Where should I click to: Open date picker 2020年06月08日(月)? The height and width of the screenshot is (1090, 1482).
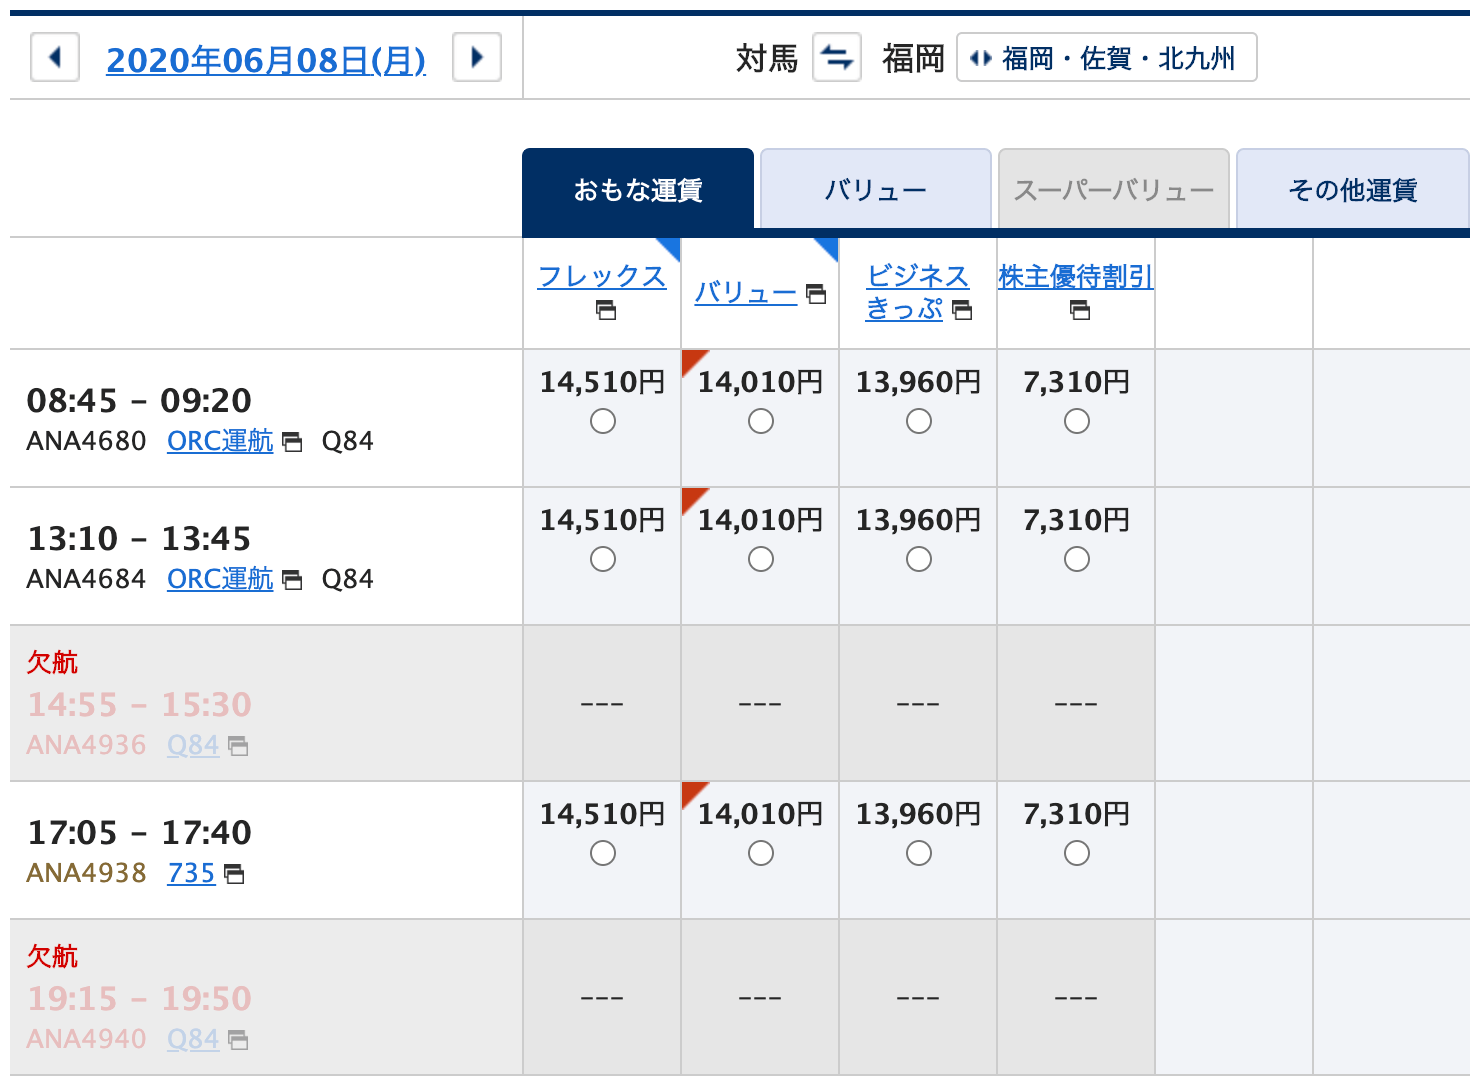point(266,60)
